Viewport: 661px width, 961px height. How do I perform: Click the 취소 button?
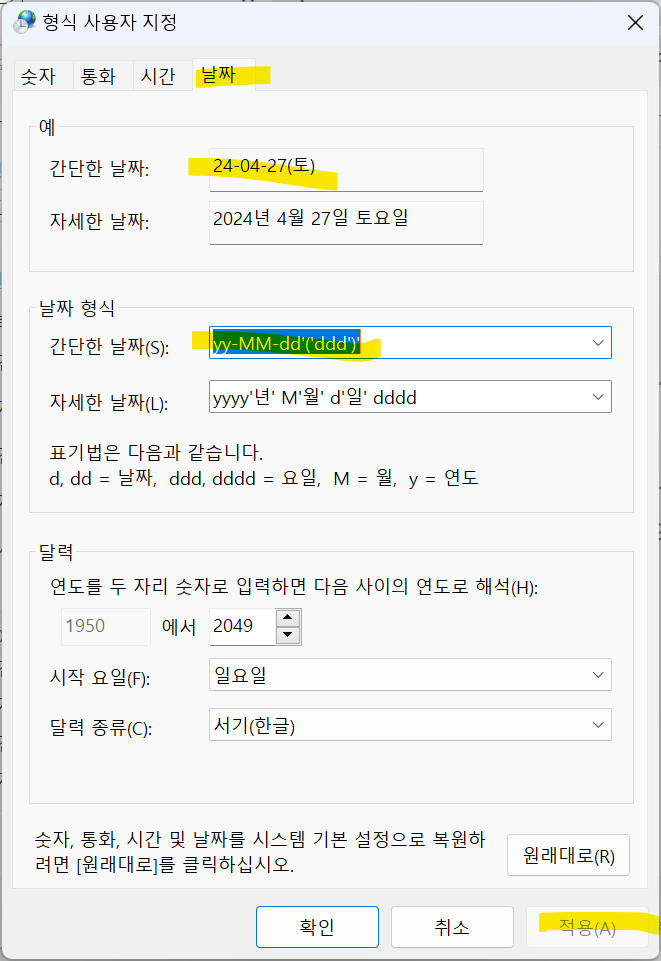point(452,927)
